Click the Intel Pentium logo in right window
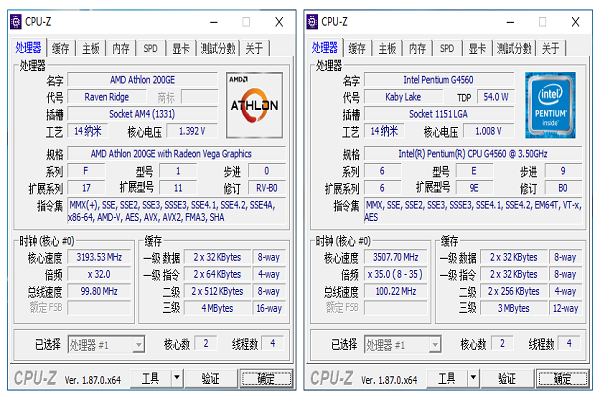 550,105
